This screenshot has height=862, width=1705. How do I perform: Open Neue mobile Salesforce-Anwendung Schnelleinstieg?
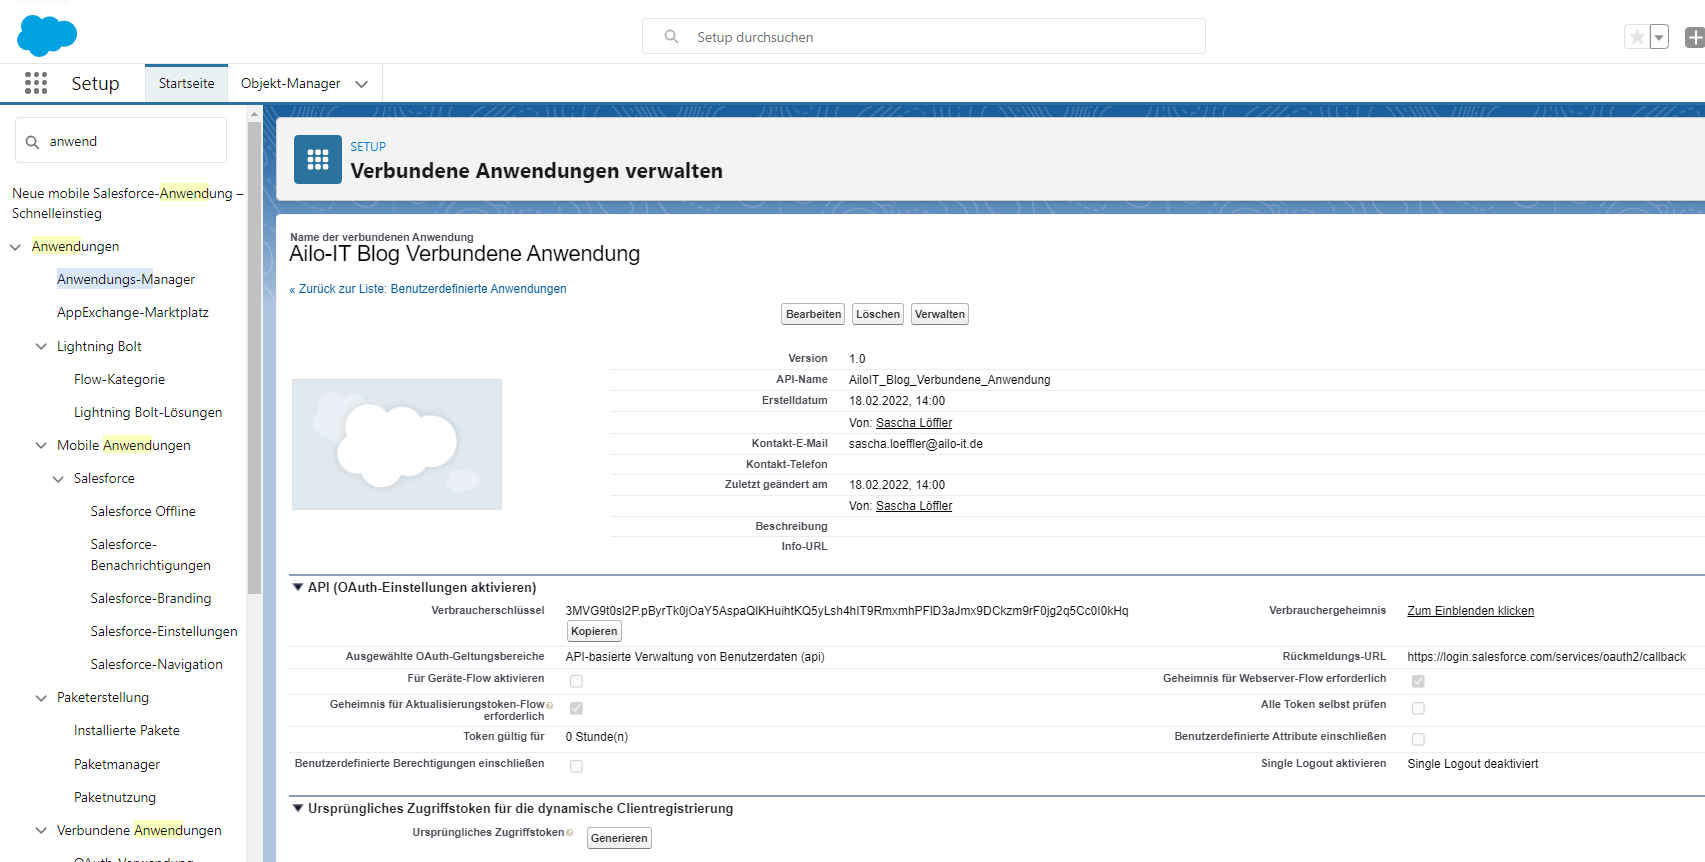click(127, 203)
